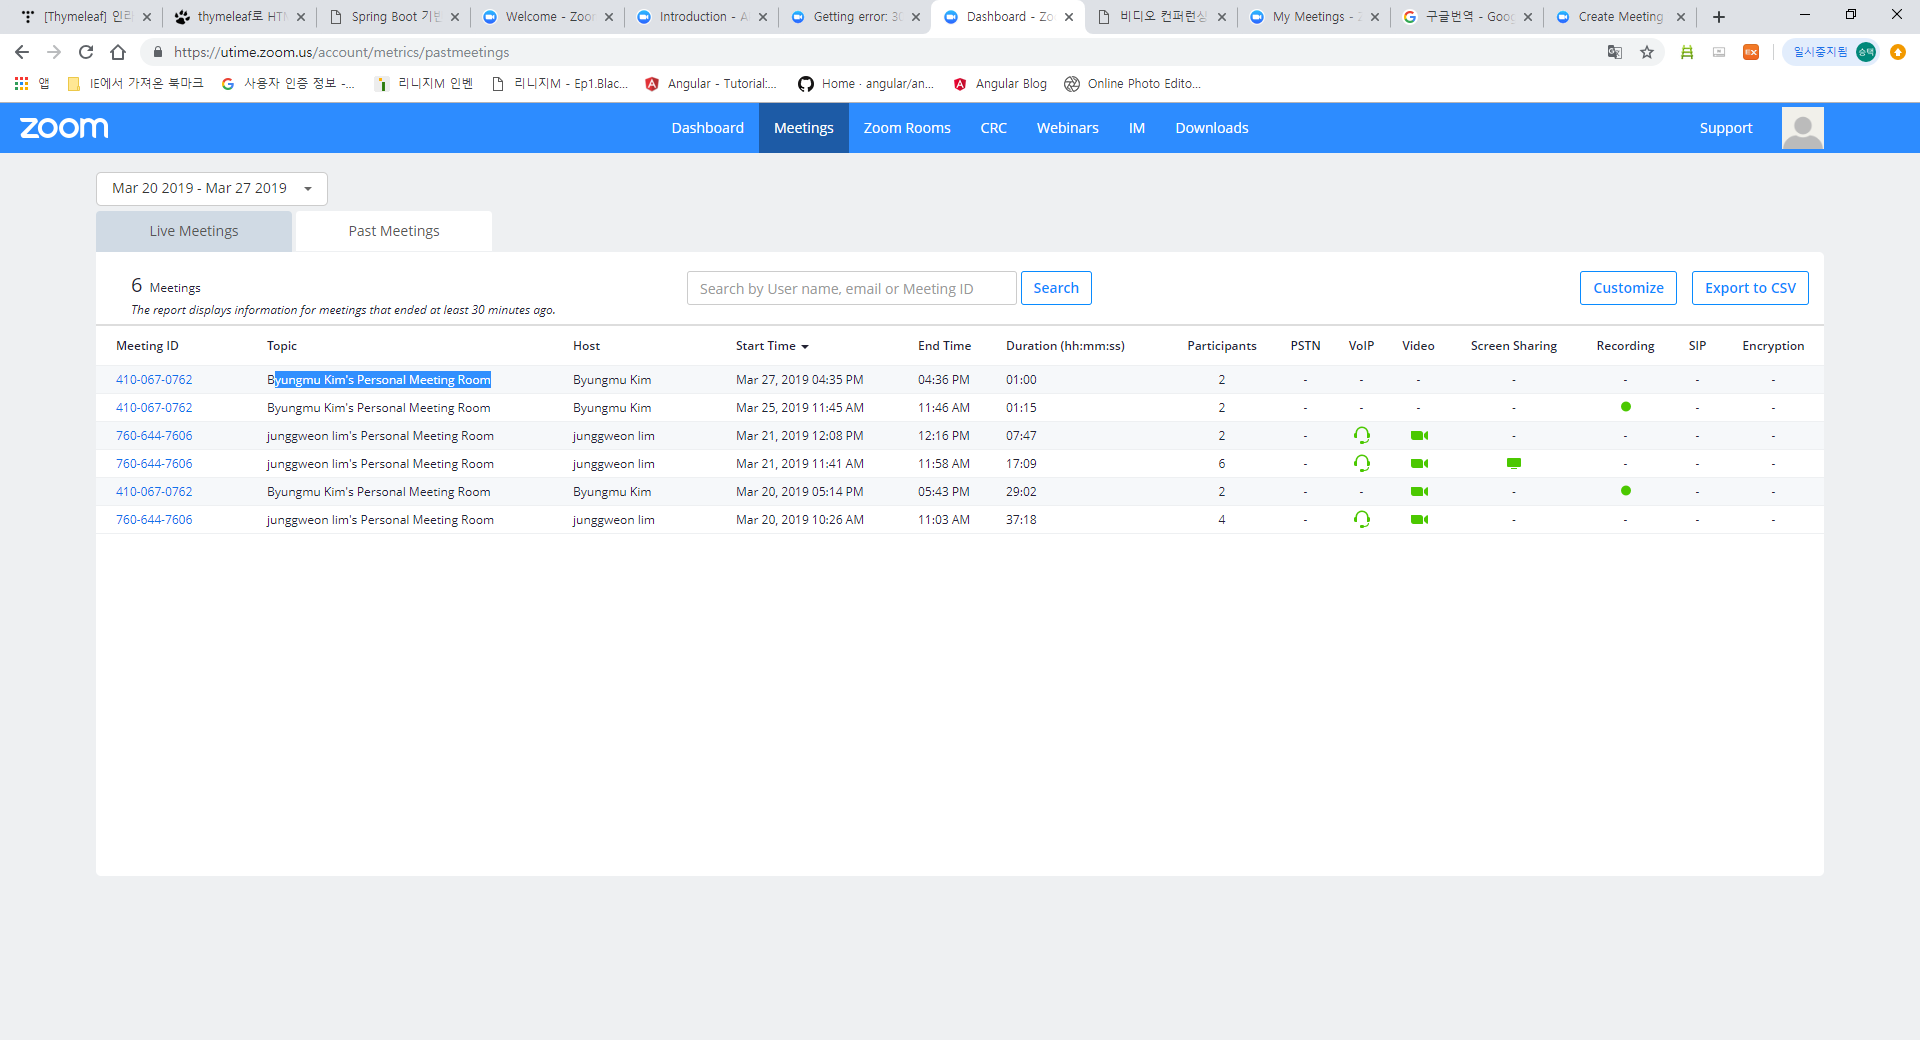Switch to the My Meetings browser tab
The image size is (1920, 1040).
1314,17
